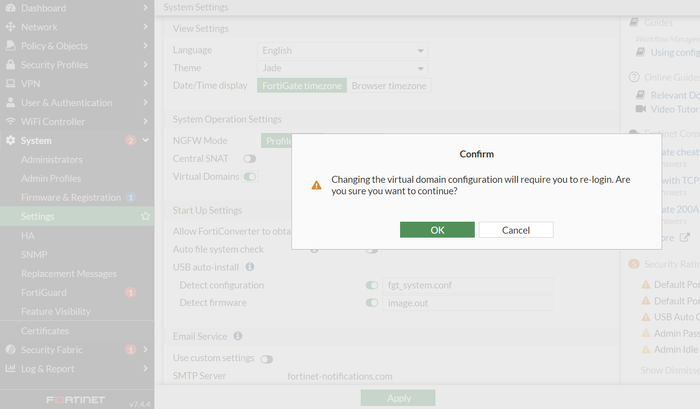Expand the Network menu chevron
Viewport: 700px width, 409px height.
(145, 27)
